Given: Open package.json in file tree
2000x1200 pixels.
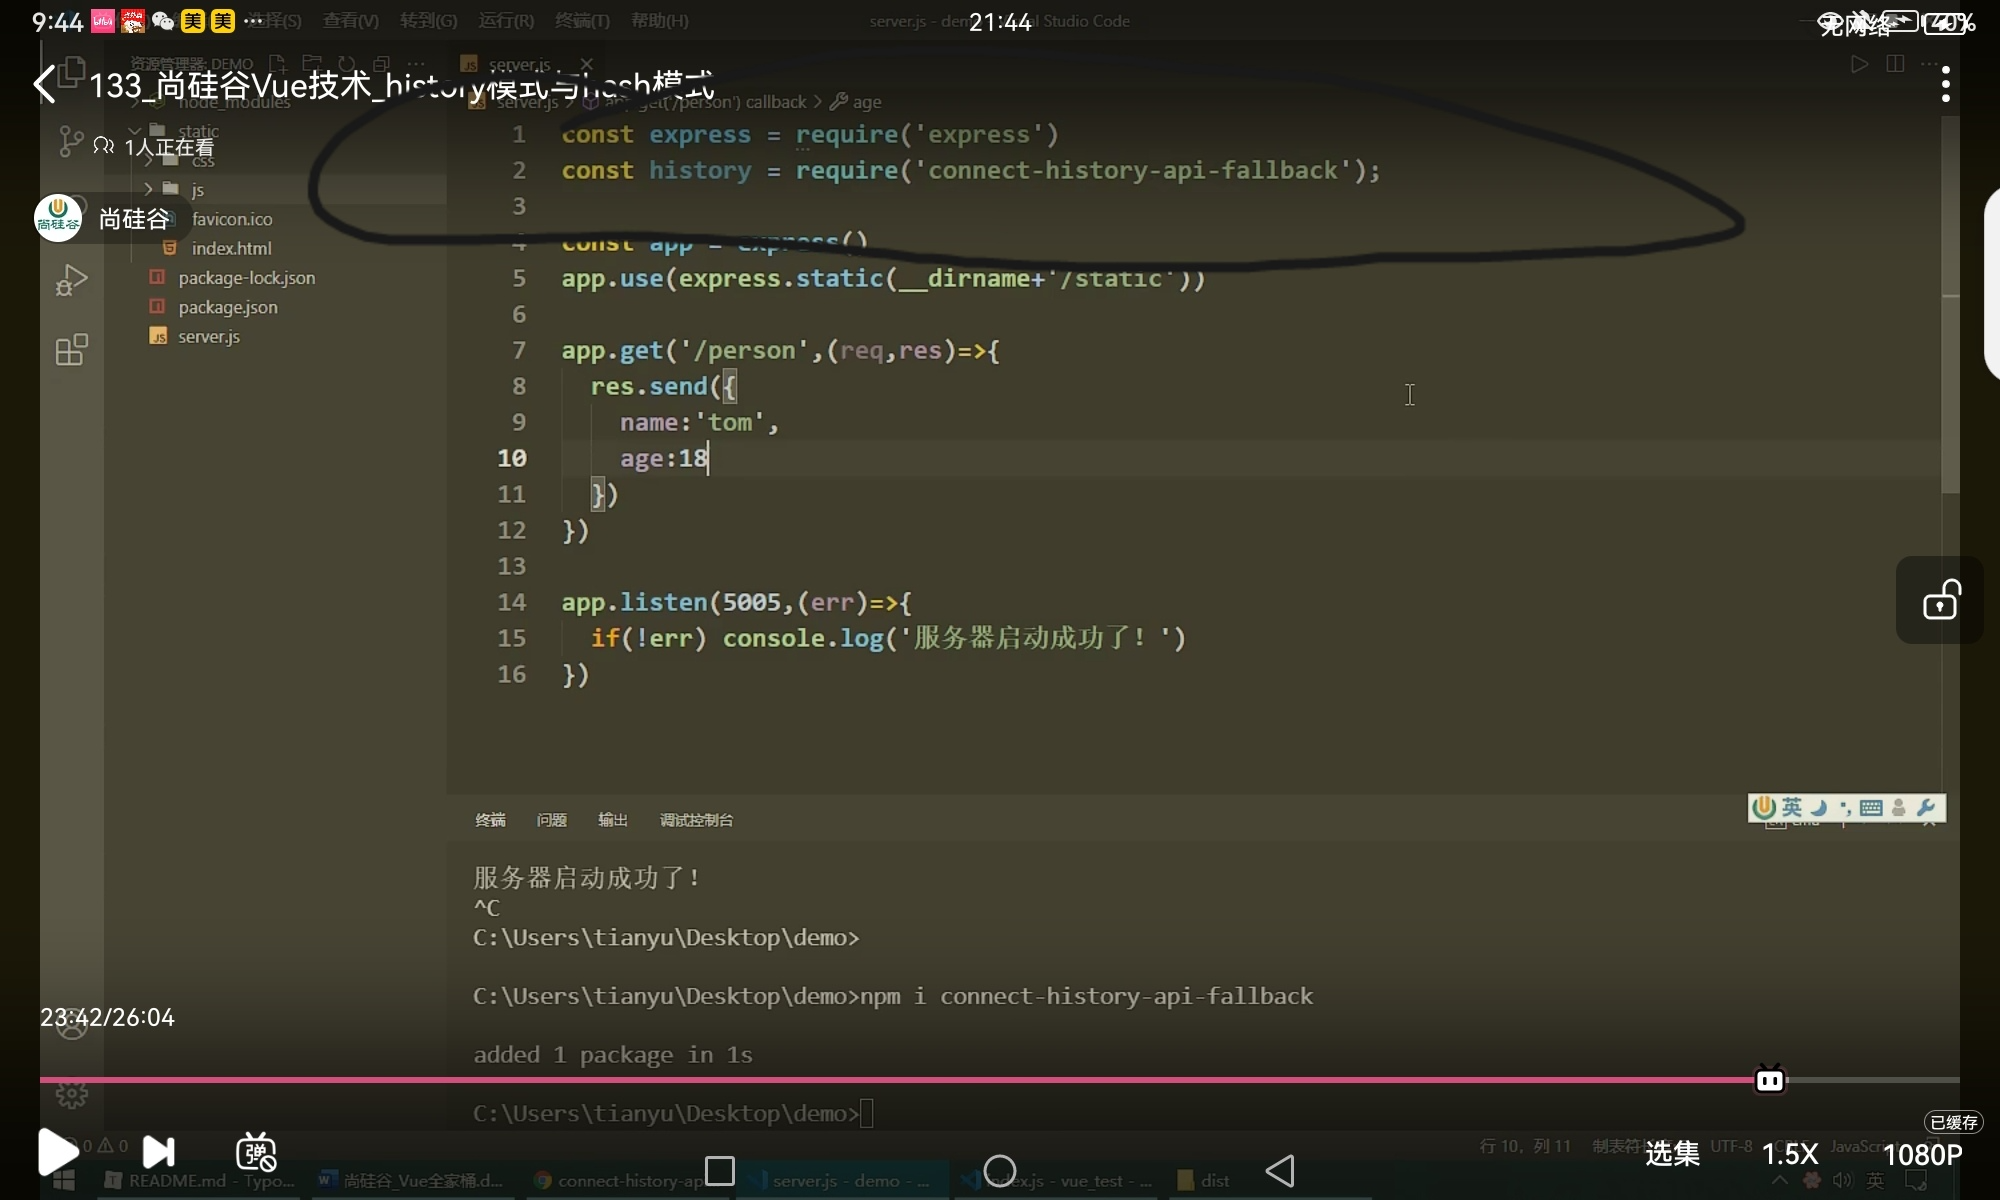Looking at the screenshot, I should (x=228, y=307).
